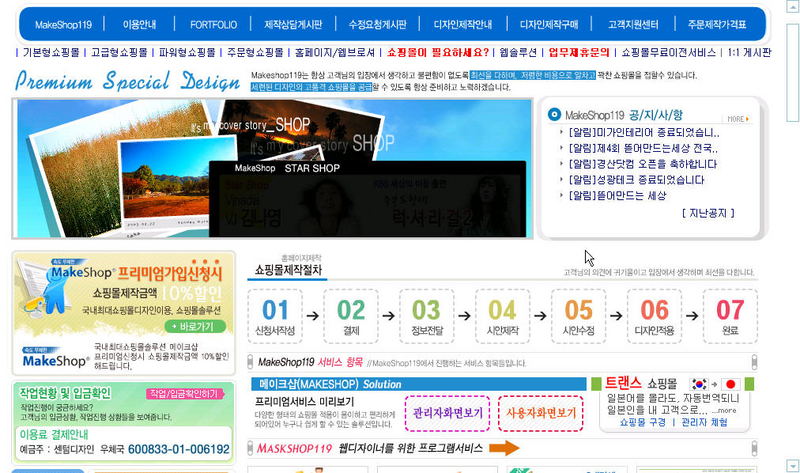800x473 pixels.
Task: Click step 06 디자인적용
Action: (x=654, y=316)
